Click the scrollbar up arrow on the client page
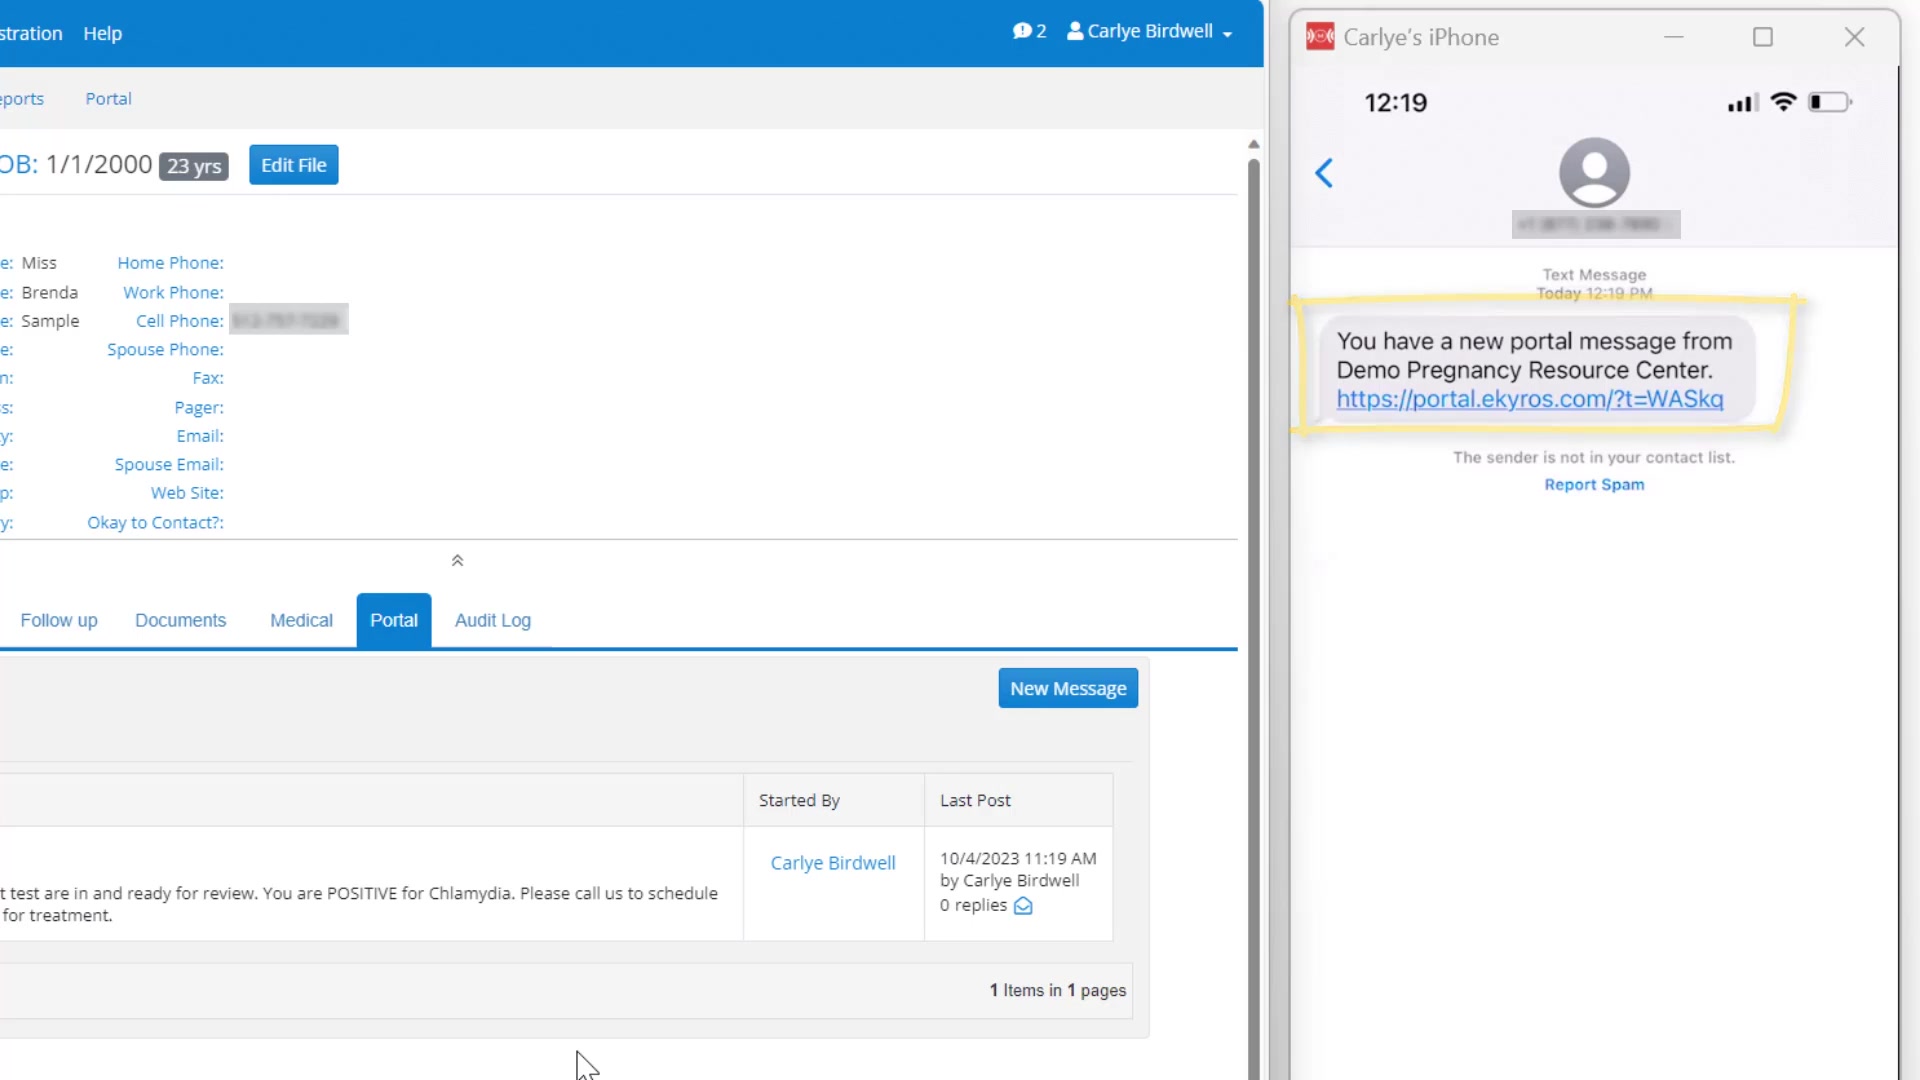This screenshot has height=1080, width=1920. (1253, 145)
